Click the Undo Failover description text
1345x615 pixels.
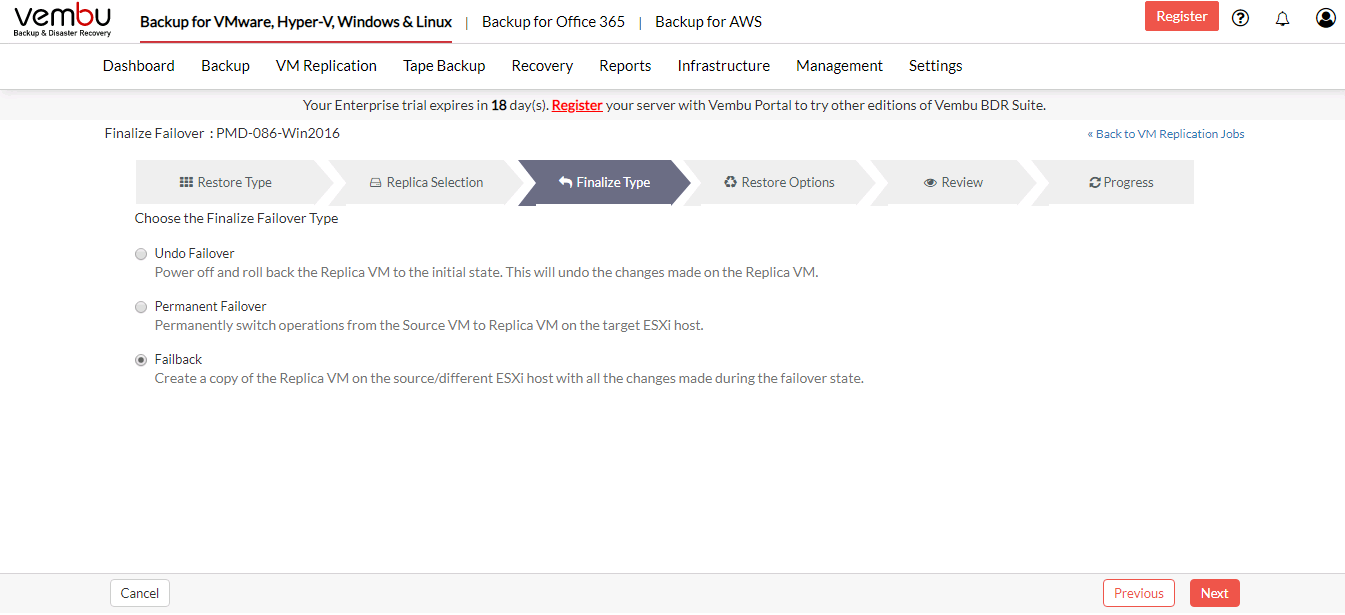pos(487,272)
